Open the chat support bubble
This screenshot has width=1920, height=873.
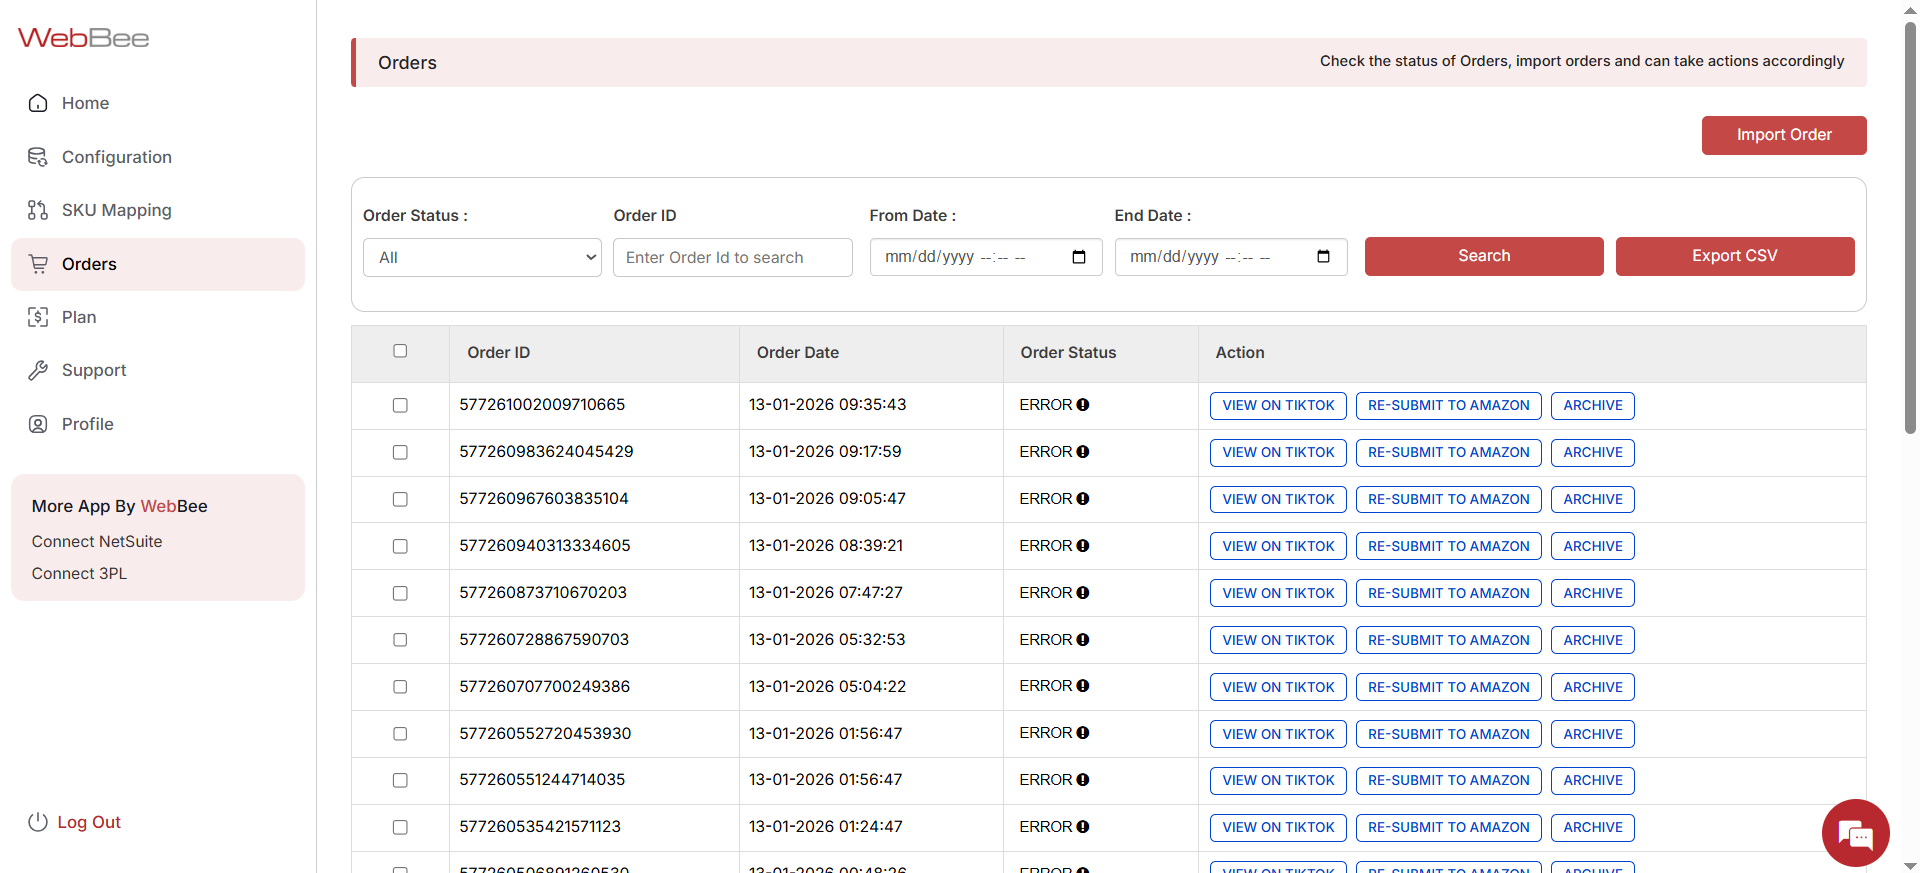(x=1855, y=832)
